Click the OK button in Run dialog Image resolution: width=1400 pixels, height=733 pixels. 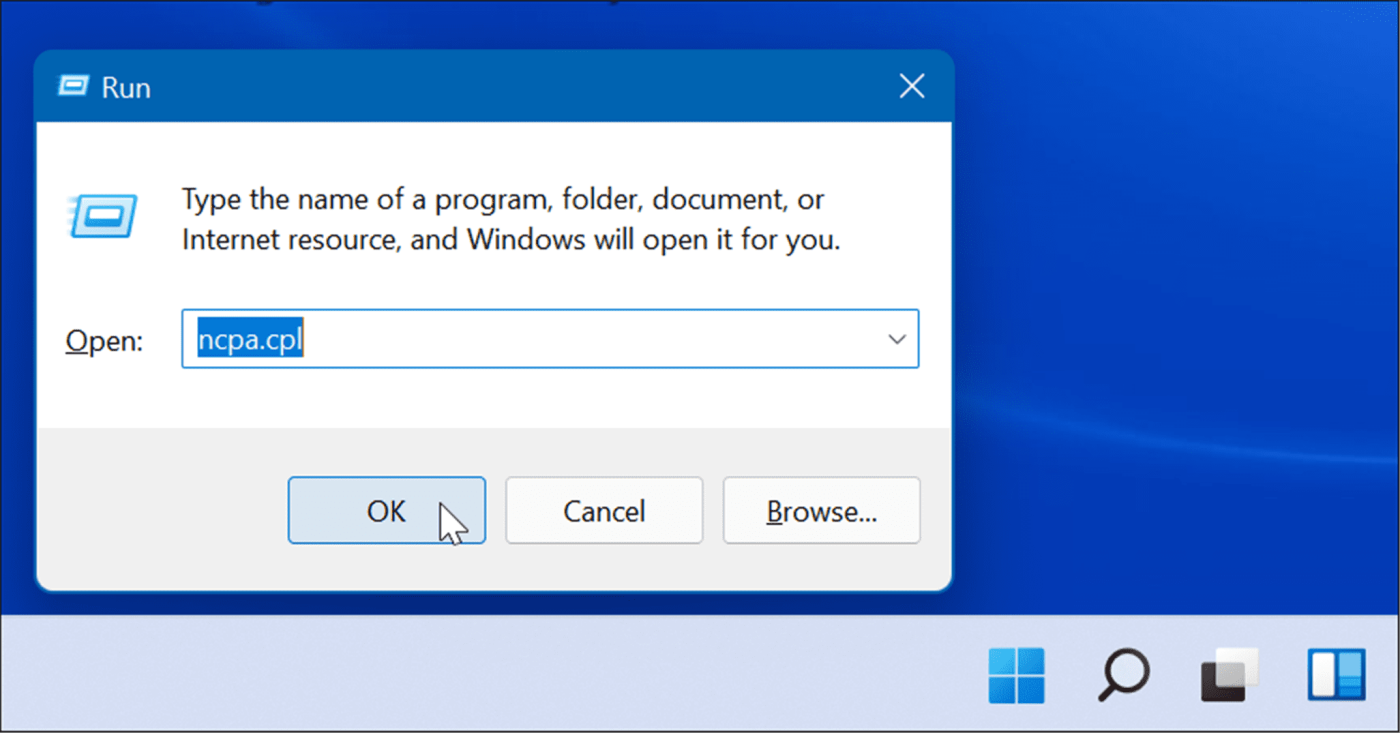pos(386,511)
